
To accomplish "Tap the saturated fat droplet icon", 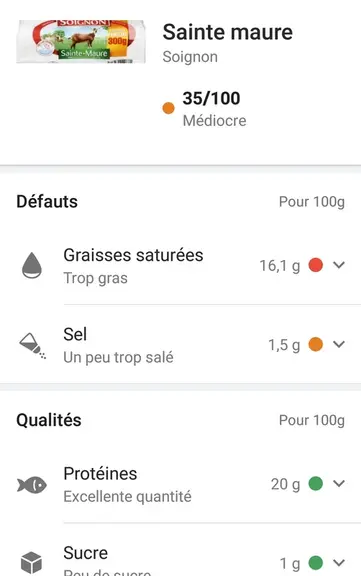I will (x=32, y=265).
